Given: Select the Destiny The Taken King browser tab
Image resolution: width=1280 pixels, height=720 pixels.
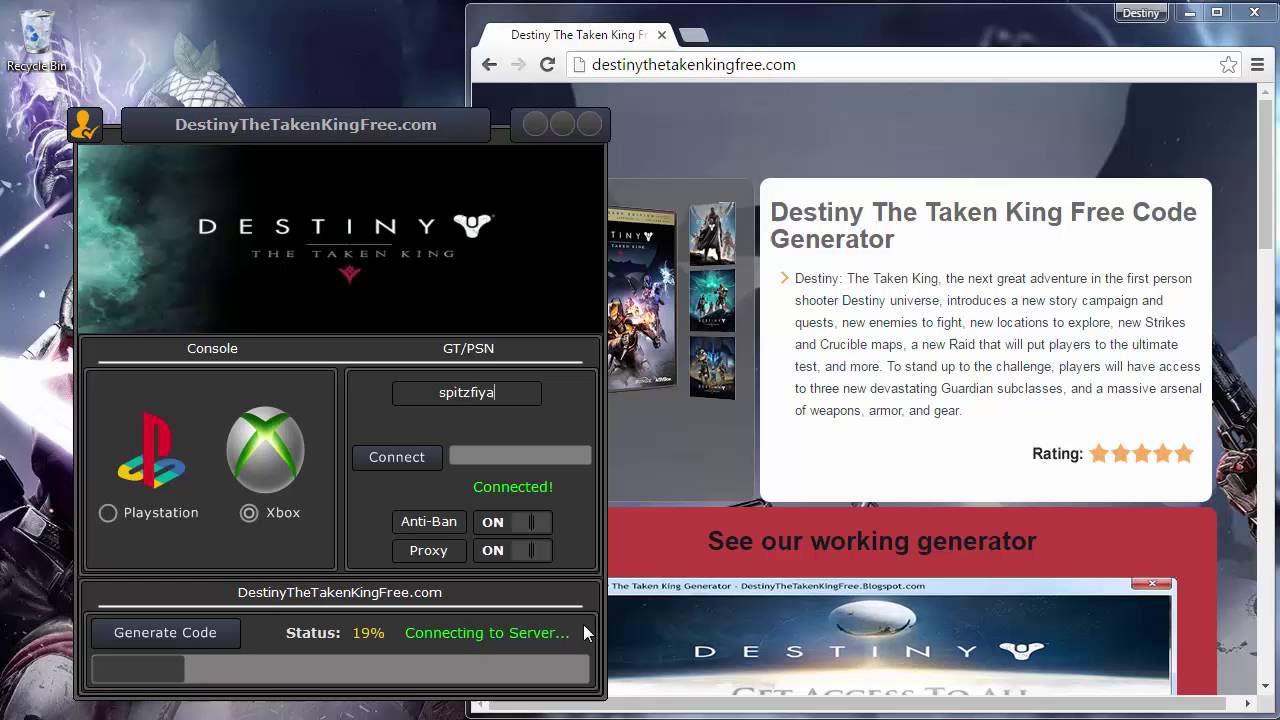Looking at the screenshot, I should 578,35.
